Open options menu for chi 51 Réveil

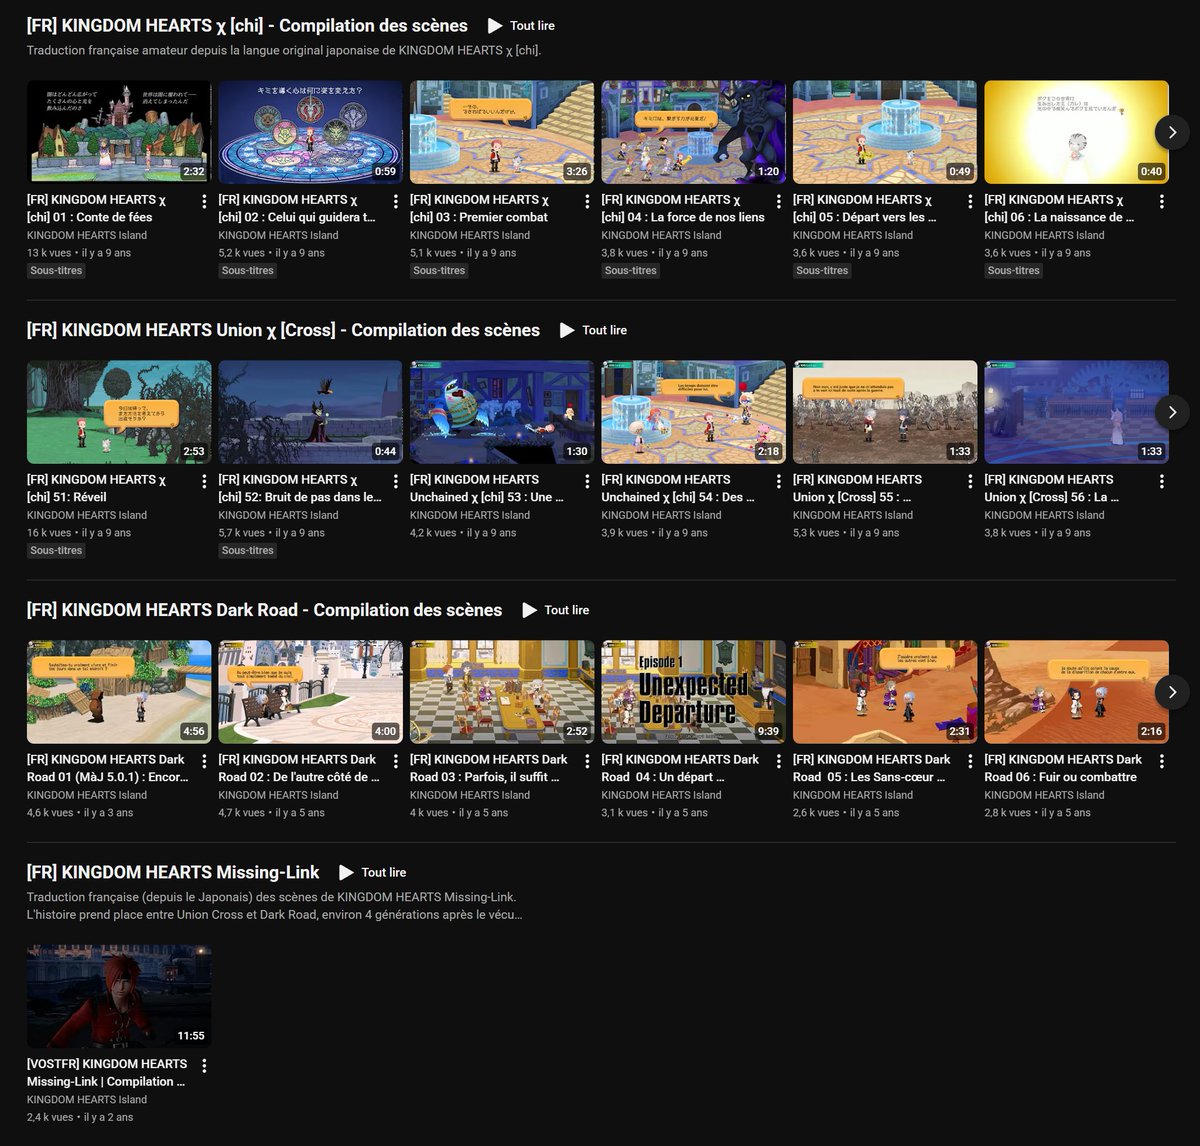(x=205, y=481)
